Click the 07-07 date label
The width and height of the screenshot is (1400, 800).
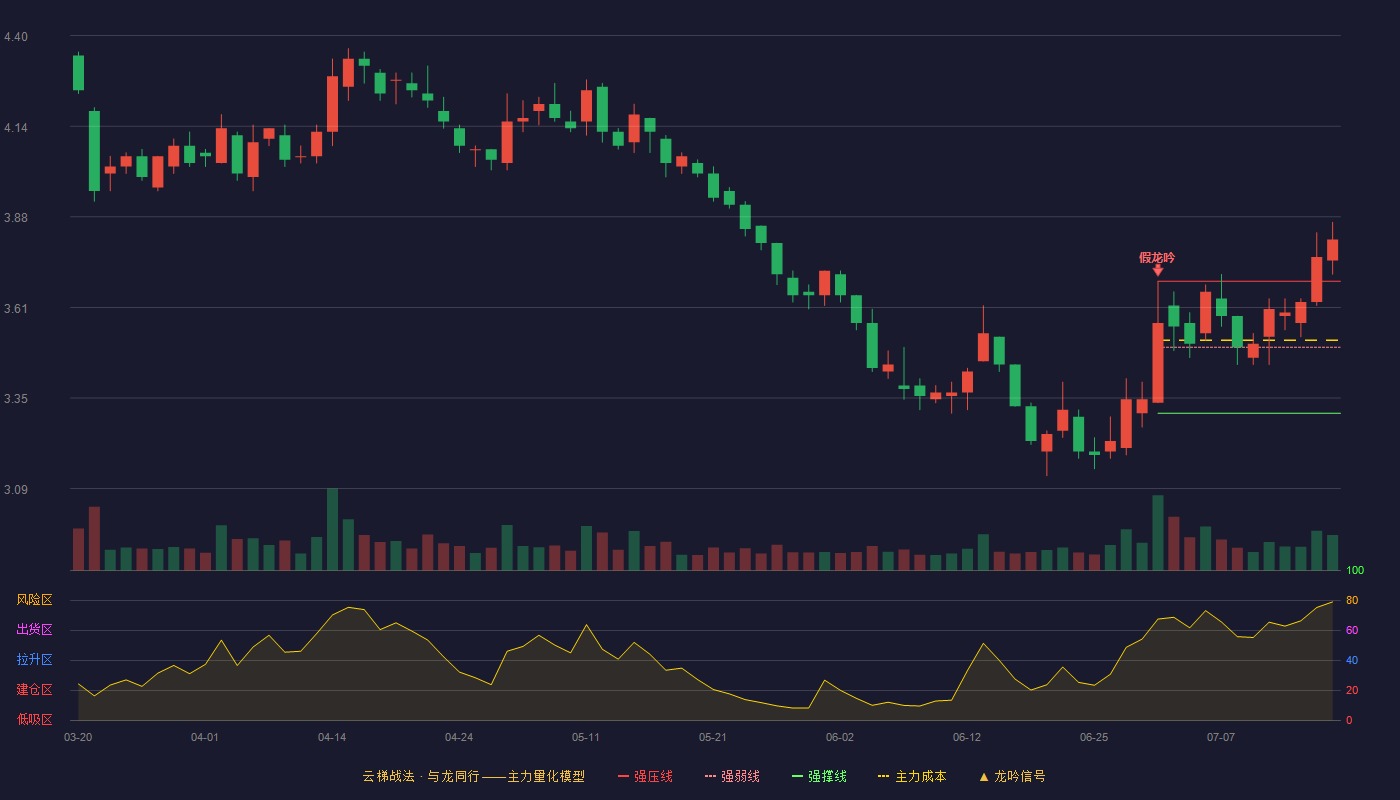click(x=1221, y=737)
